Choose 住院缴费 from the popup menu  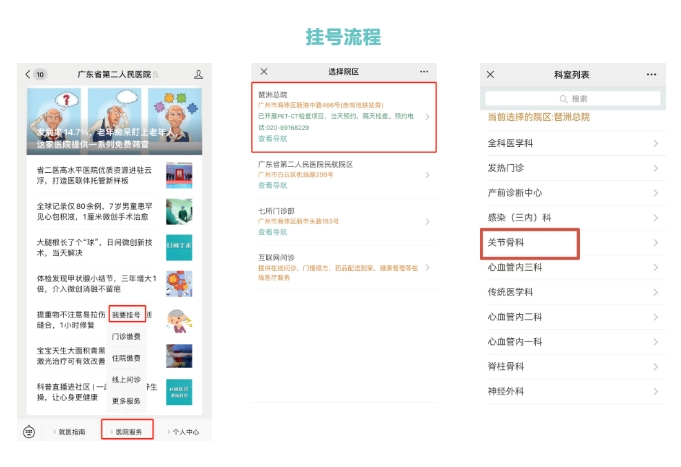coord(126,358)
